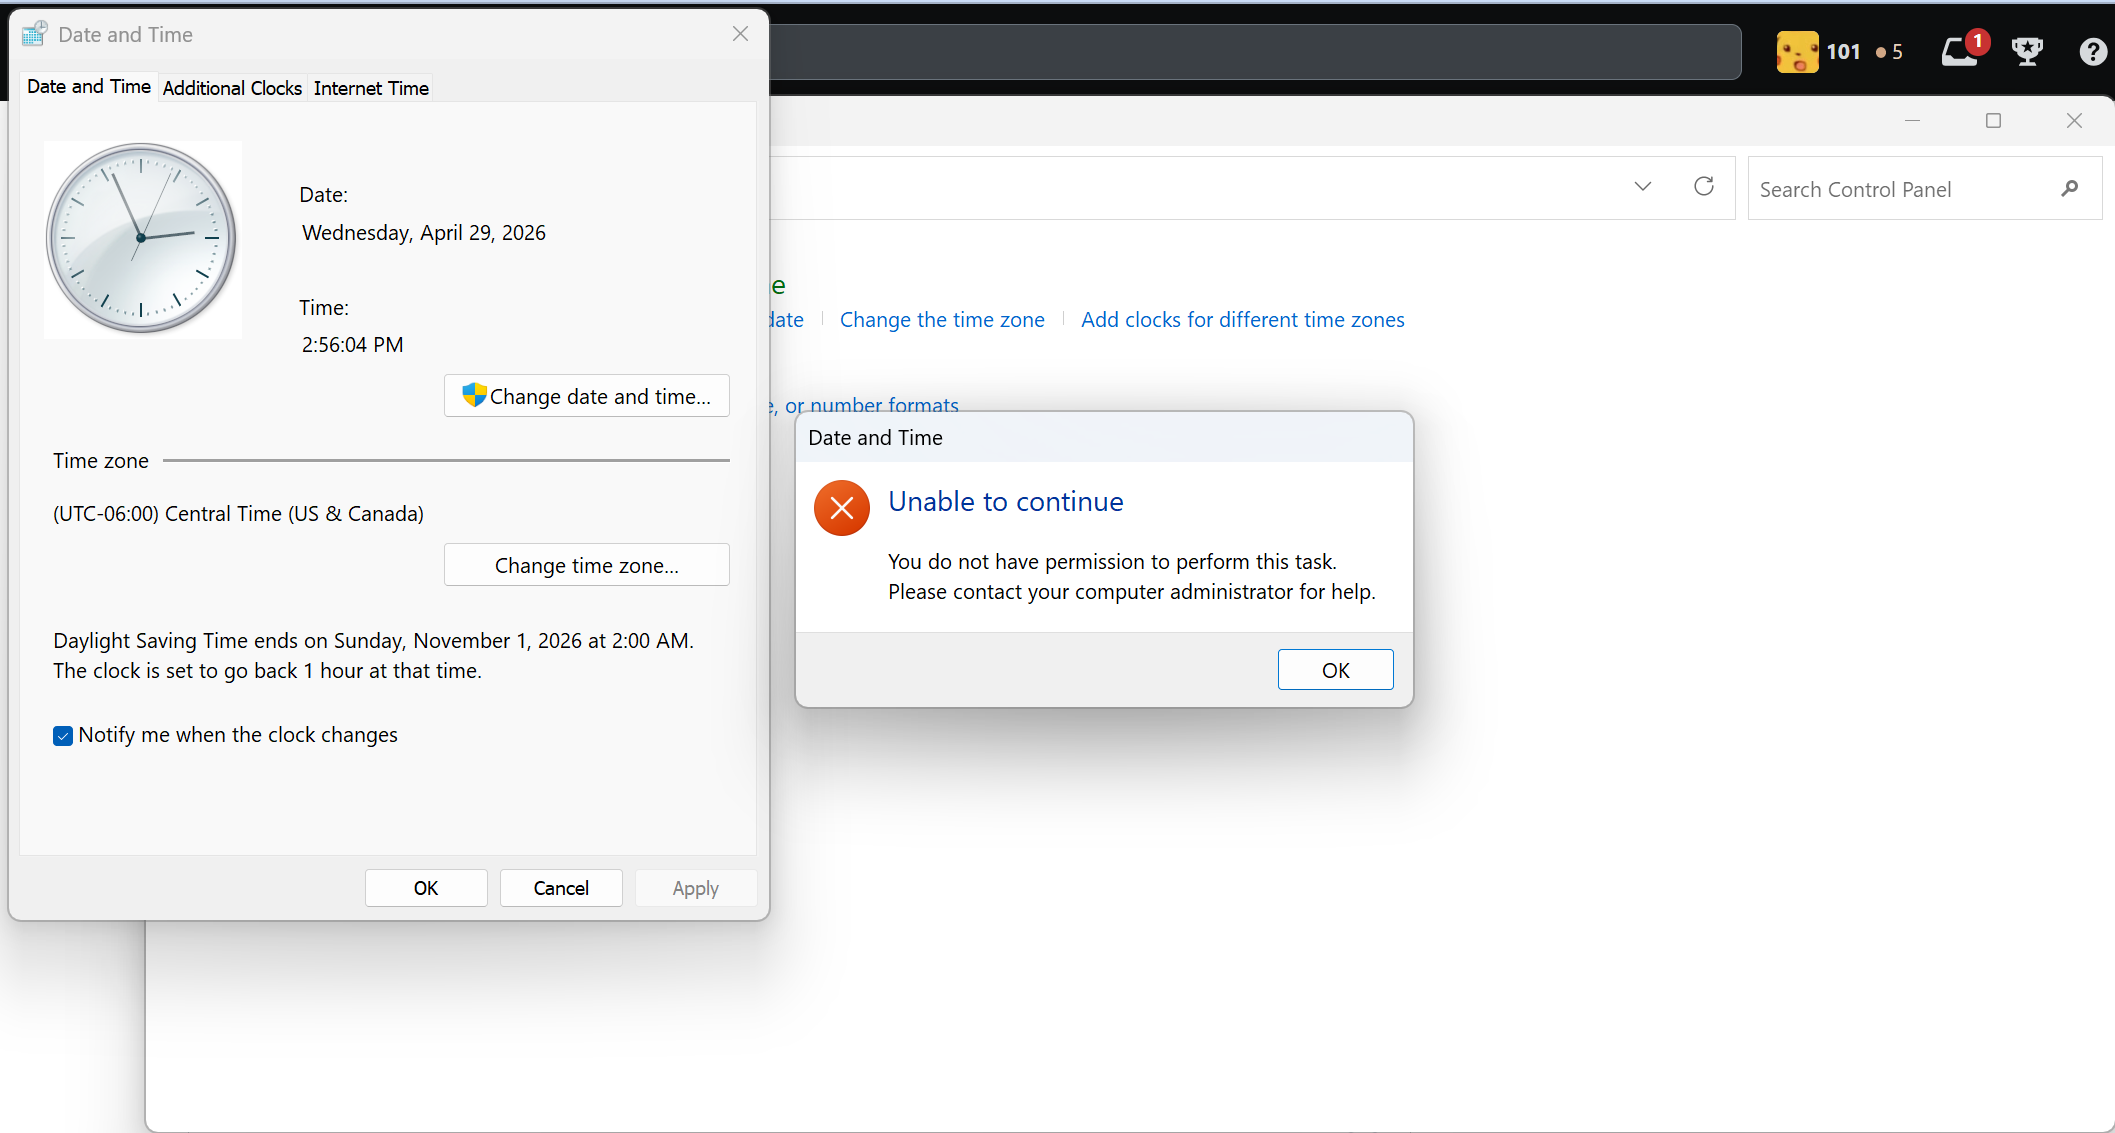This screenshot has width=2115, height=1133.
Task: Close the Control Panel window
Action: click(2074, 121)
